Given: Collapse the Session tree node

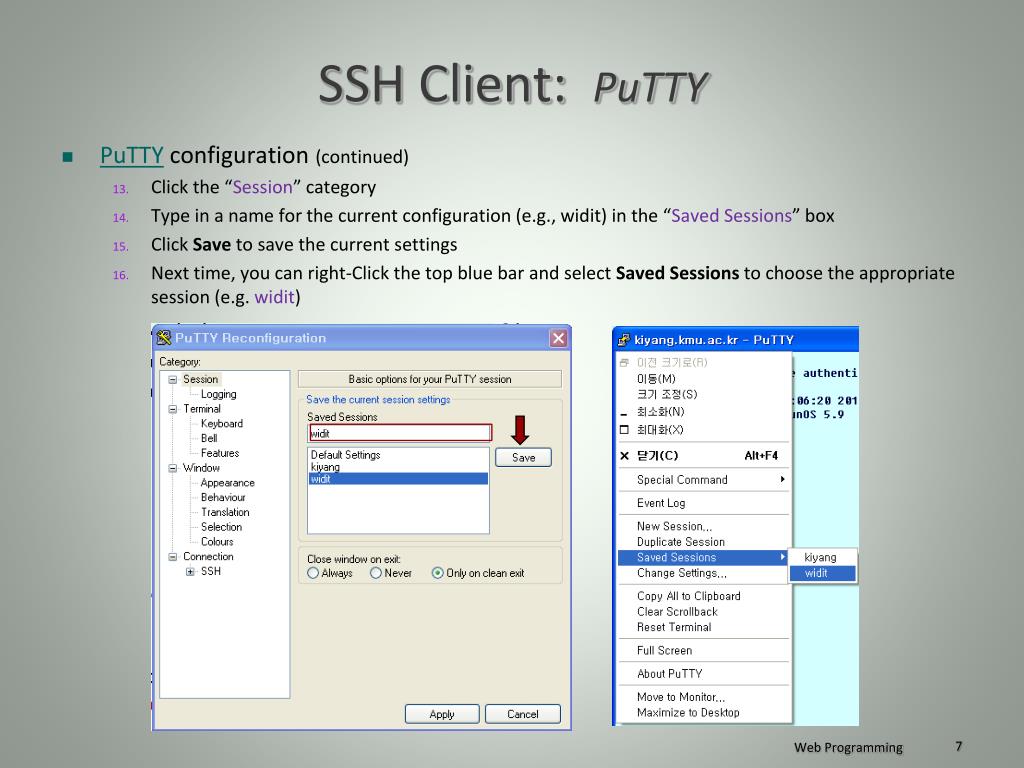Looking at the screenshot, I should pyautogui.click(x=172, y=379).
